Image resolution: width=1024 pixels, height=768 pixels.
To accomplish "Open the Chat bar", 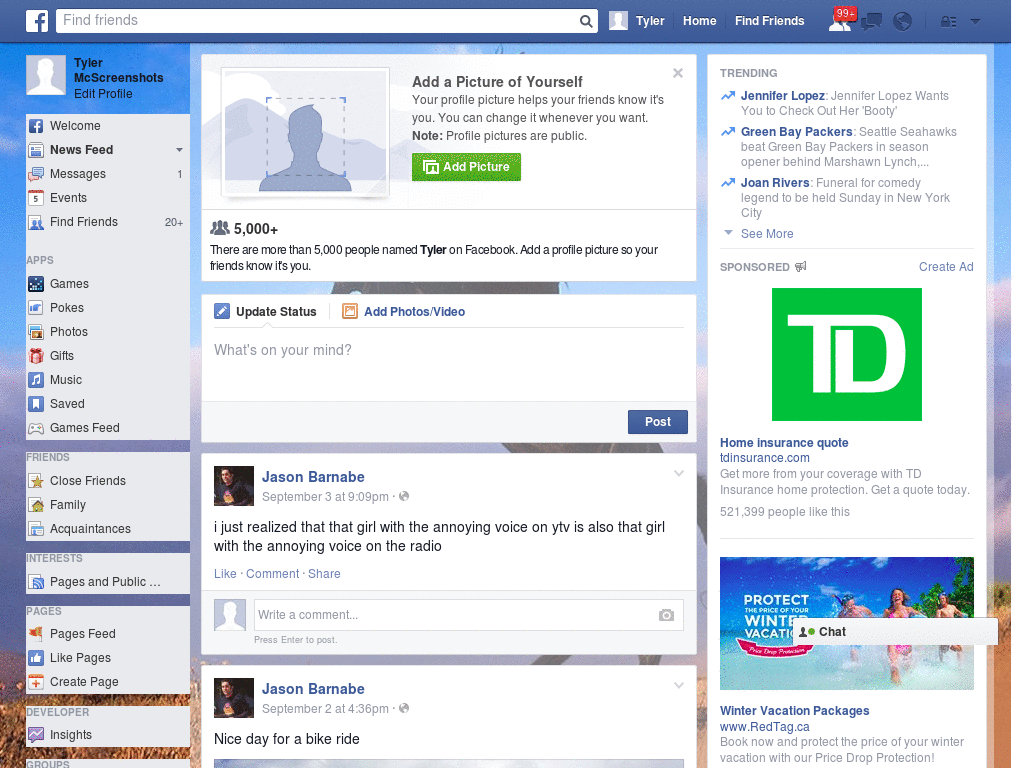I will coord(895,632).
